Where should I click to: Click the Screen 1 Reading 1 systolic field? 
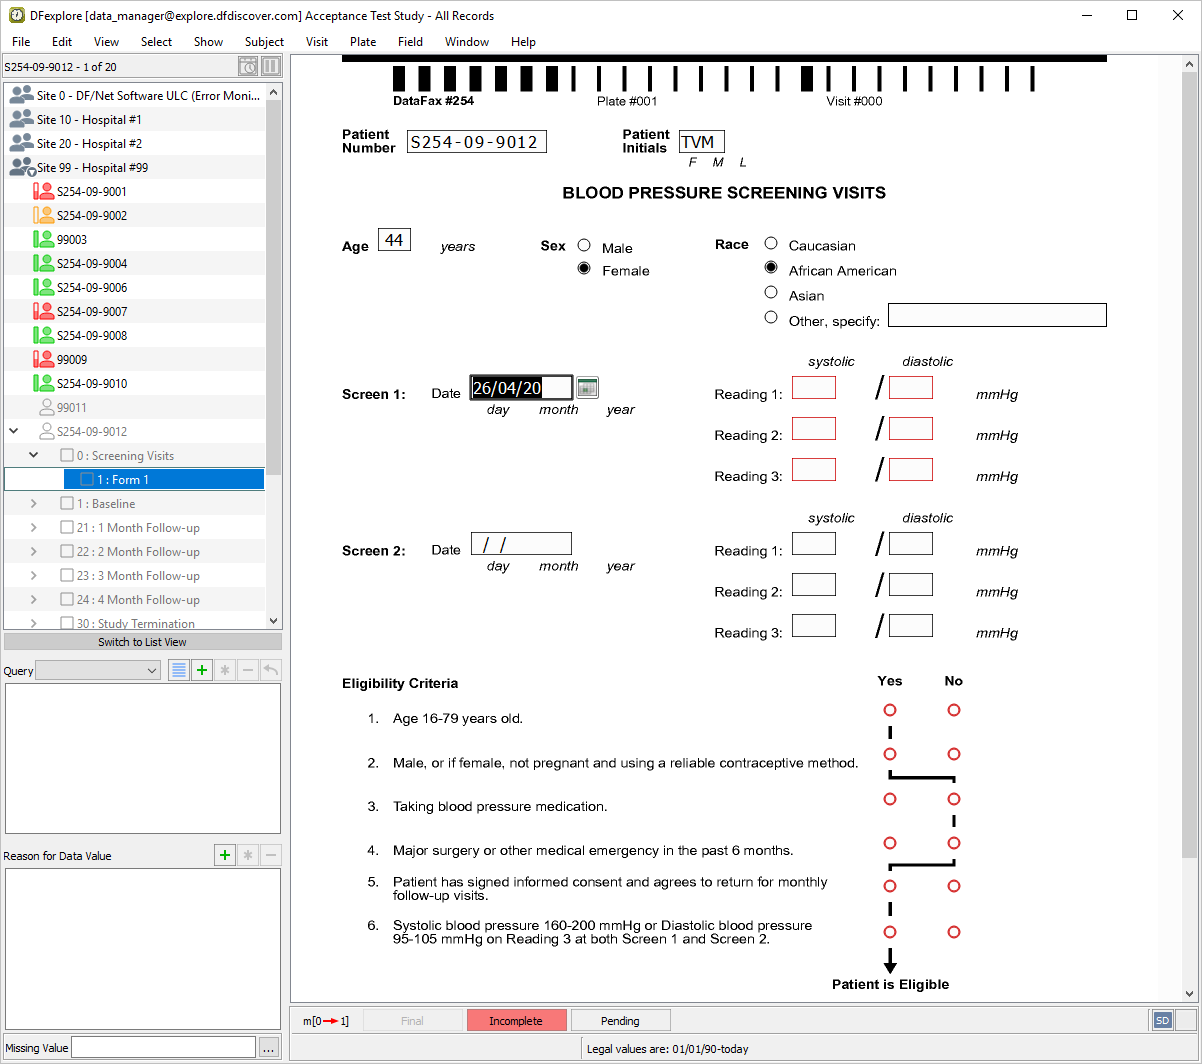pyautogui.click(x=814, y=388)
